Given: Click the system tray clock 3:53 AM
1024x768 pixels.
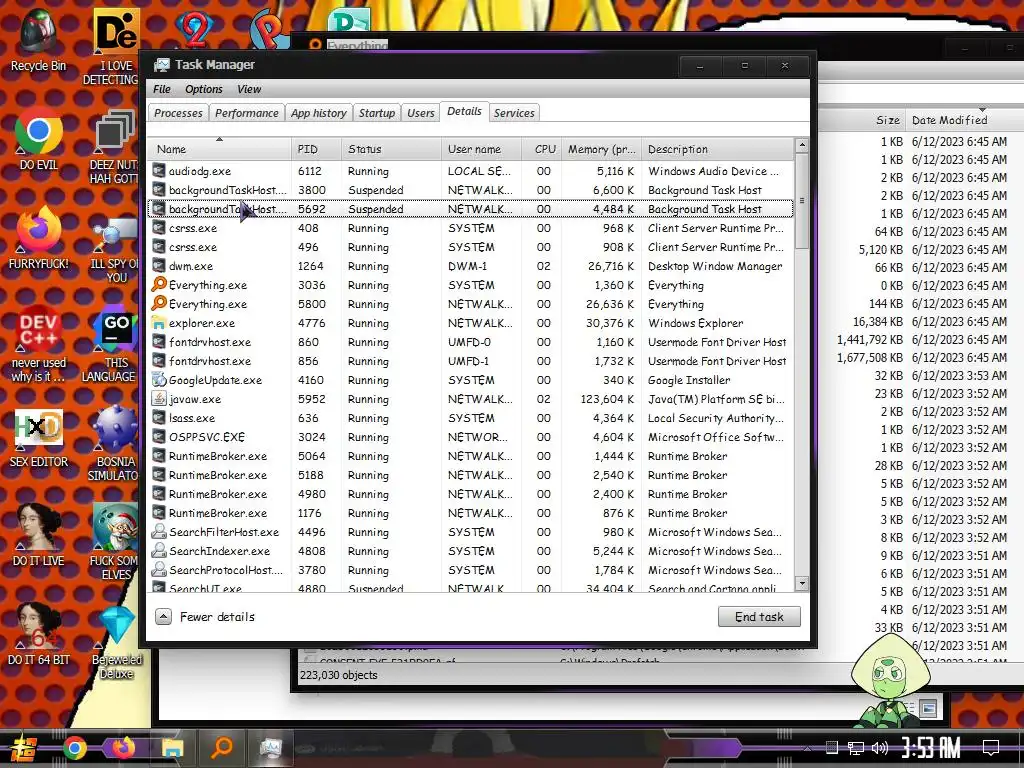Looking at the screenshot, I should [930, 747].
